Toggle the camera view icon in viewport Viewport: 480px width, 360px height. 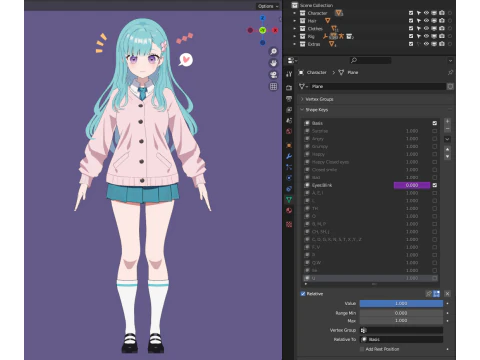pyautogui.click(x=273, y=75)
